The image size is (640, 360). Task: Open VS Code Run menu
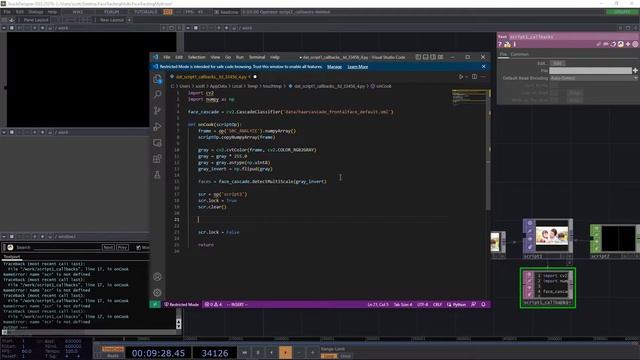click(x=240, y=57)
